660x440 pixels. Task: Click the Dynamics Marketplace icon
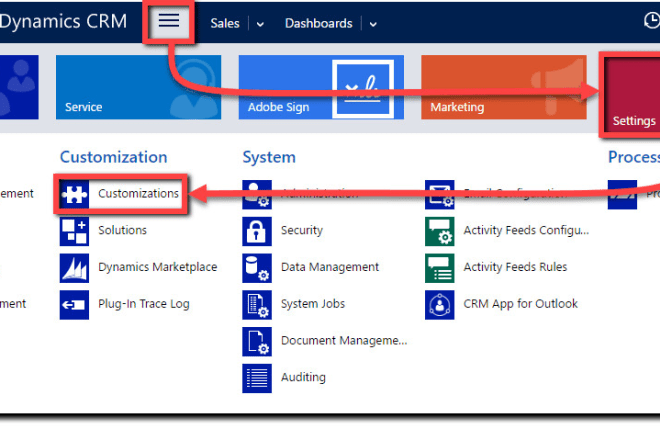click(75, 268)
